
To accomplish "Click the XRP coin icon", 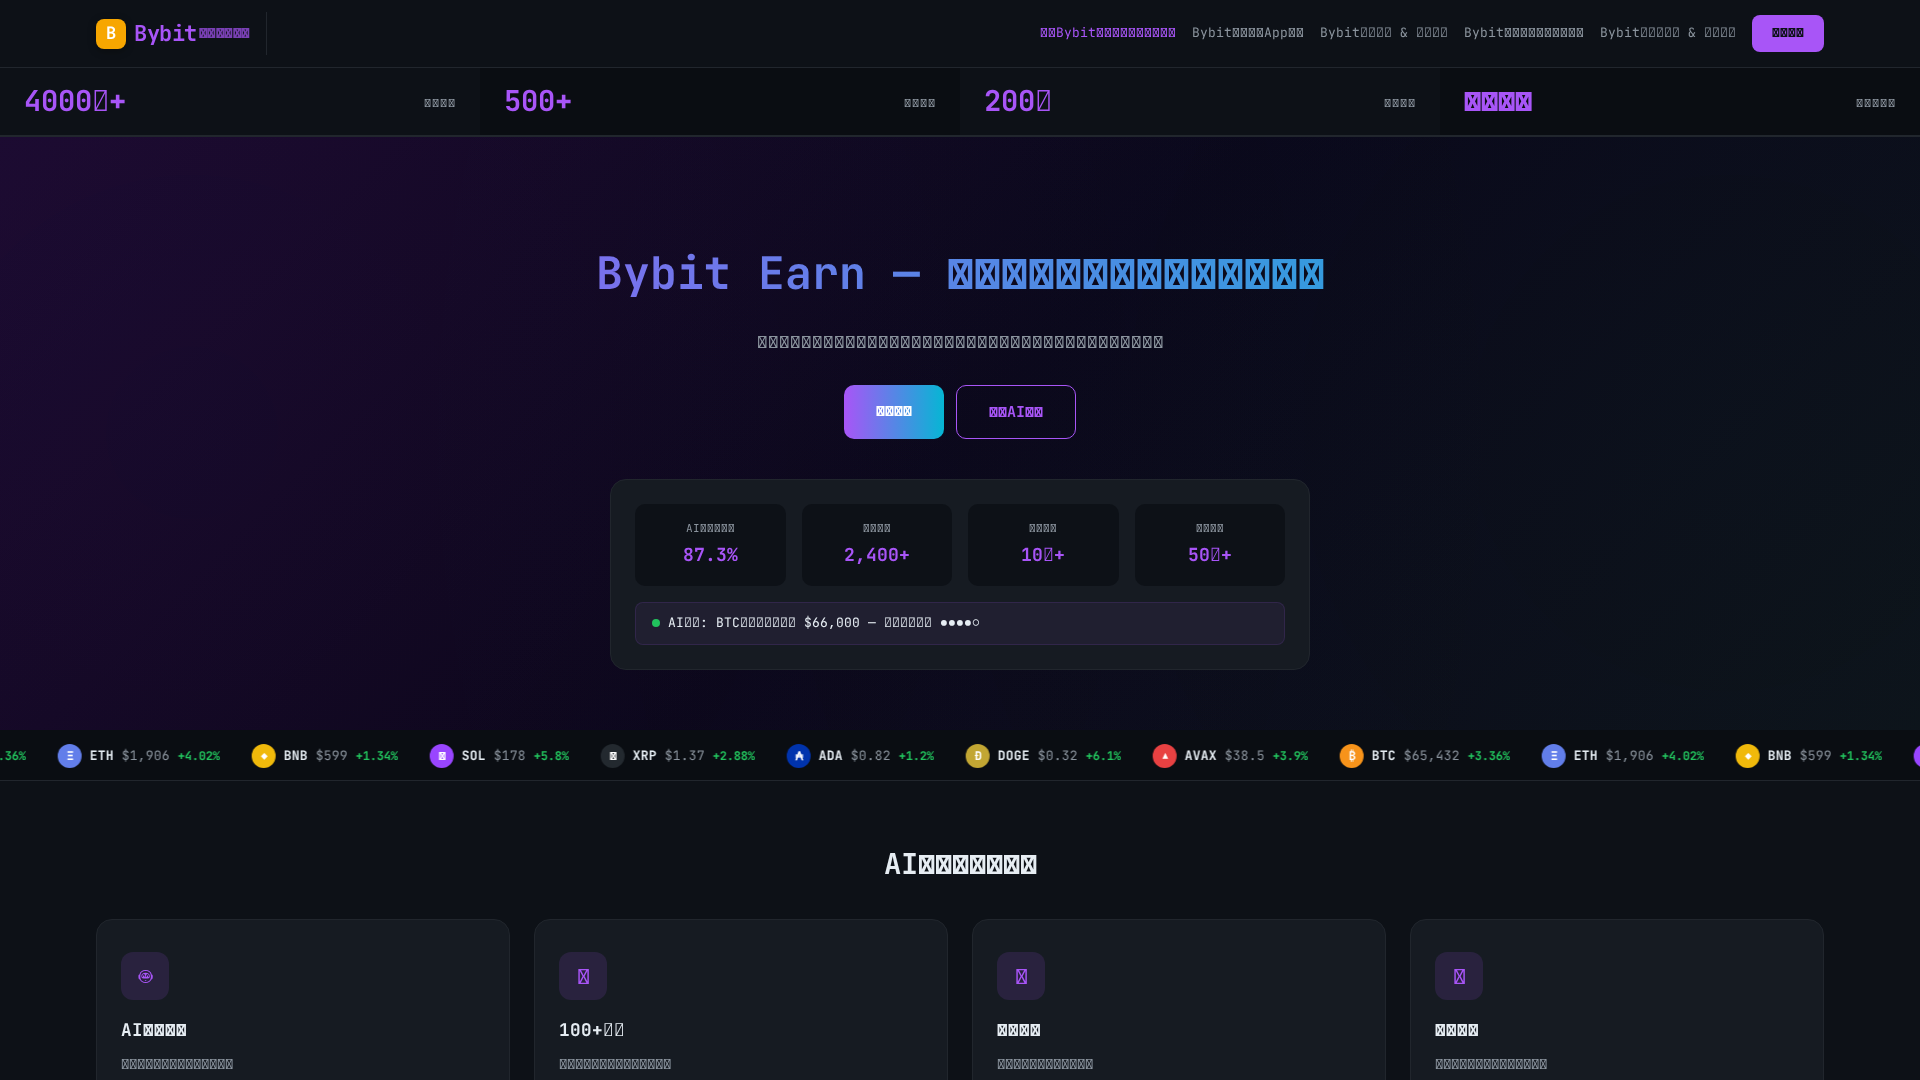I will [x=613, y=756].
